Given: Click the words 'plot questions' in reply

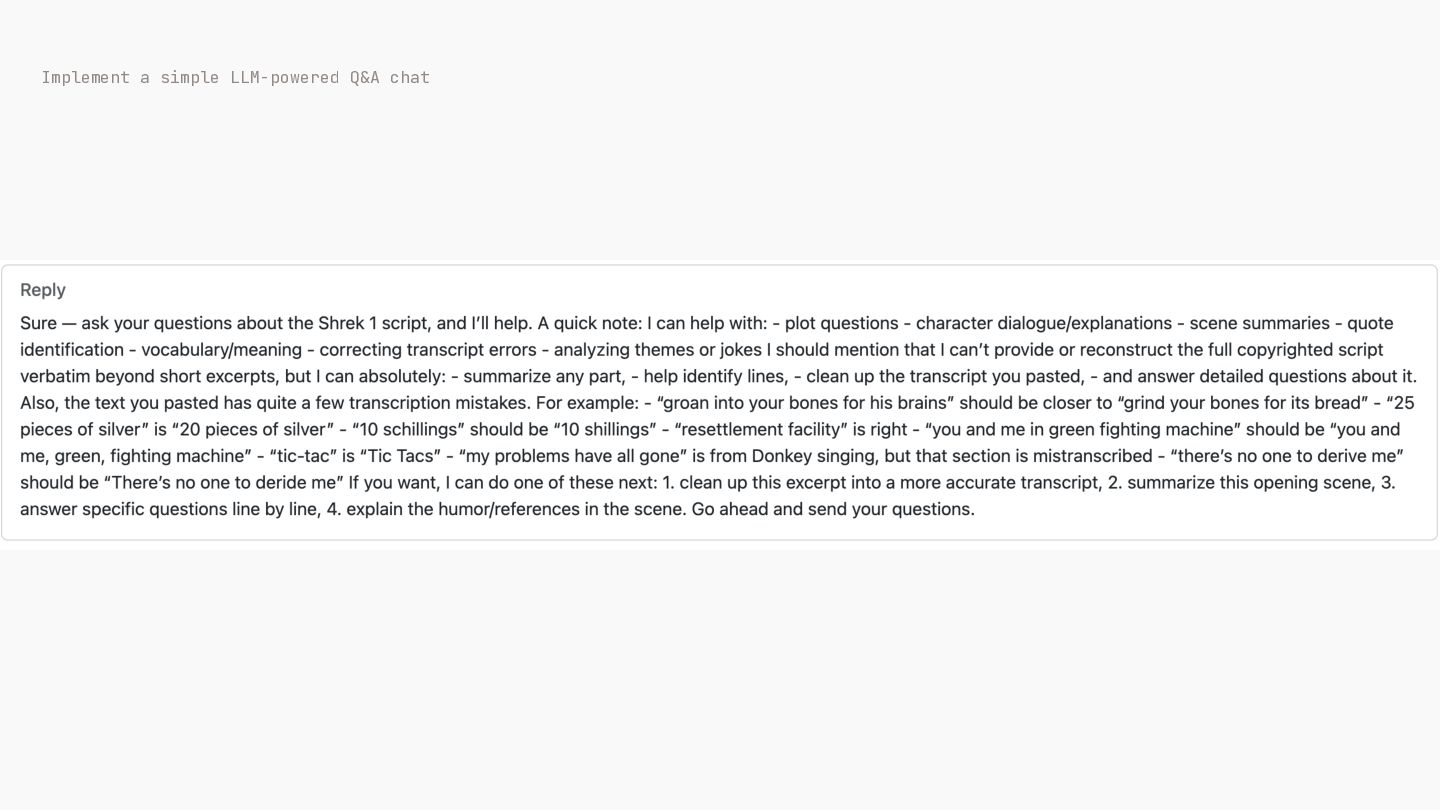Looking at the screenshot, I should (x=842, y=323).
